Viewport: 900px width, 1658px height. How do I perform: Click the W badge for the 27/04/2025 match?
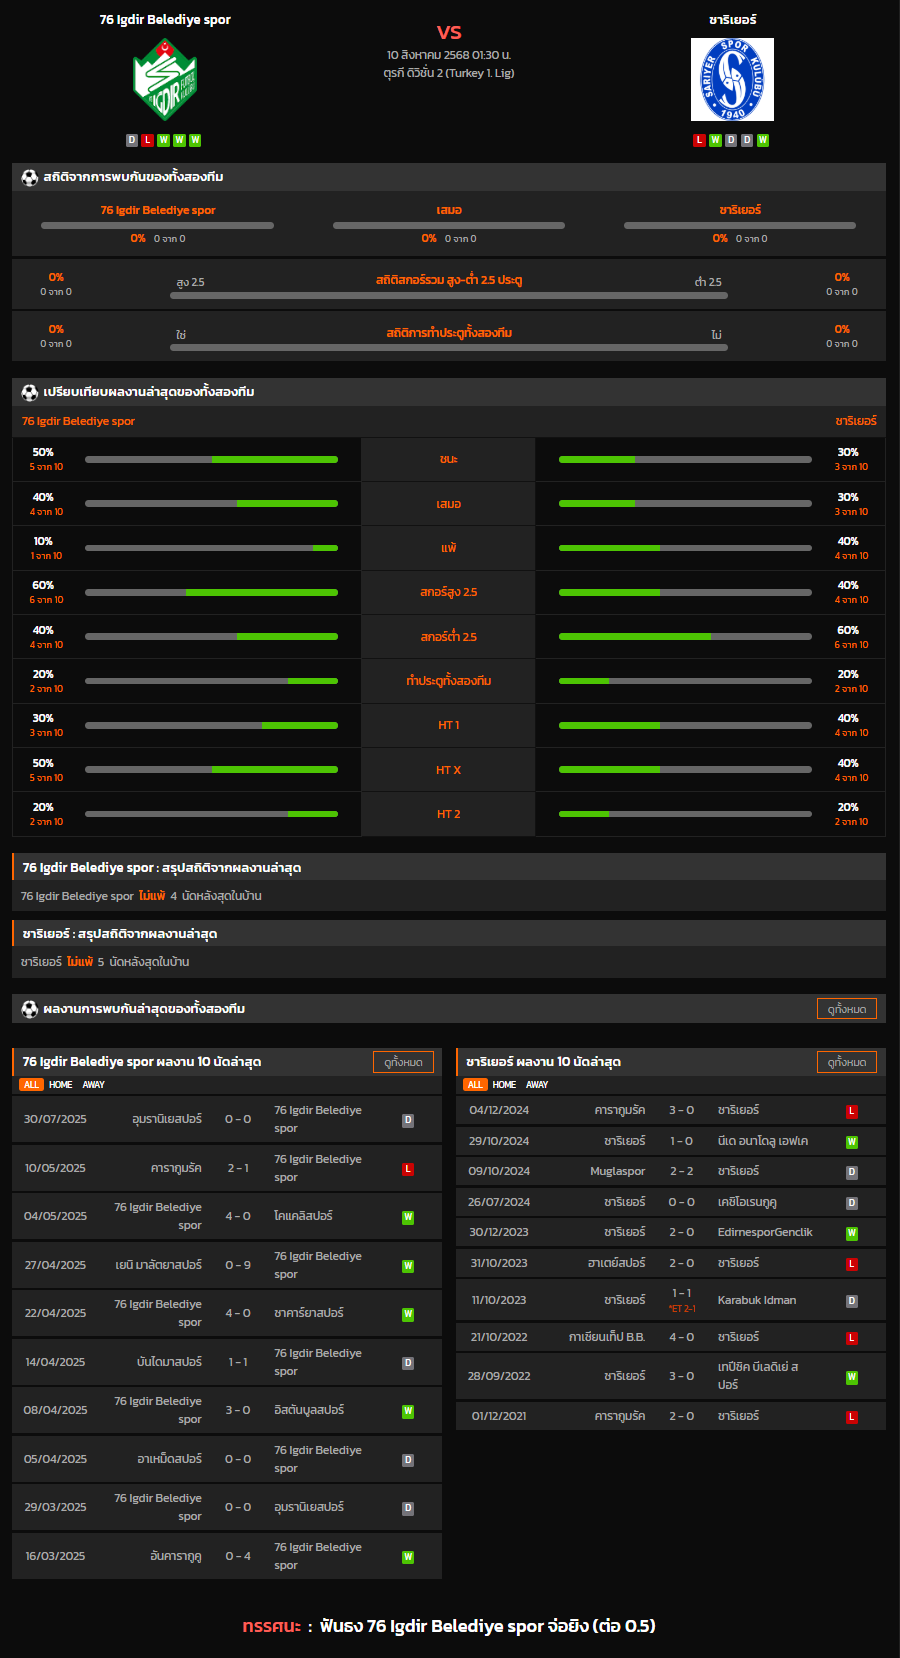(x=408, y=1266)
